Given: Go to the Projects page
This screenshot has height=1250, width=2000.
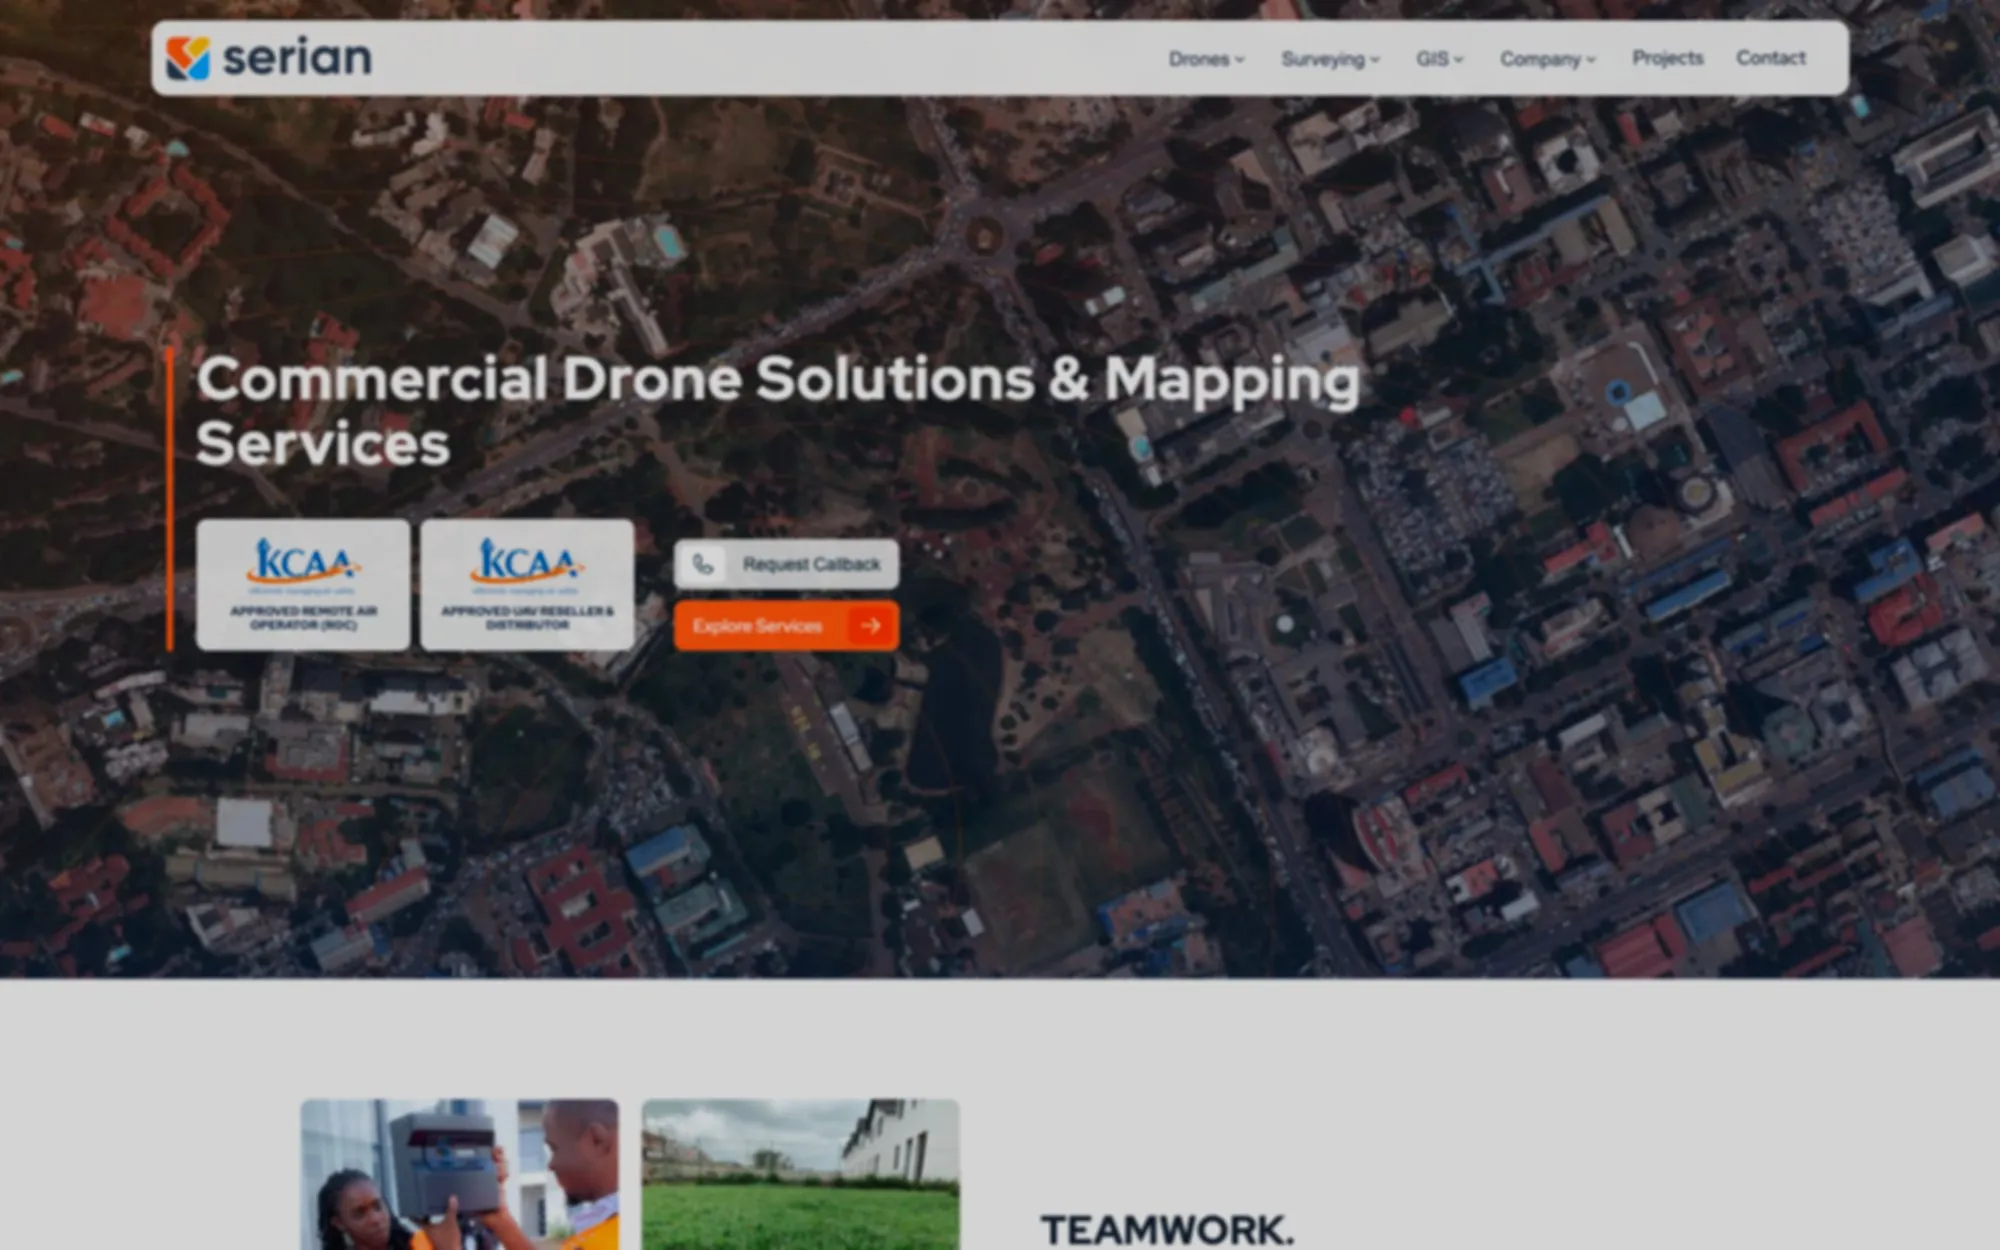Looking at the screenshot, I should click(x=1667, y=58).
